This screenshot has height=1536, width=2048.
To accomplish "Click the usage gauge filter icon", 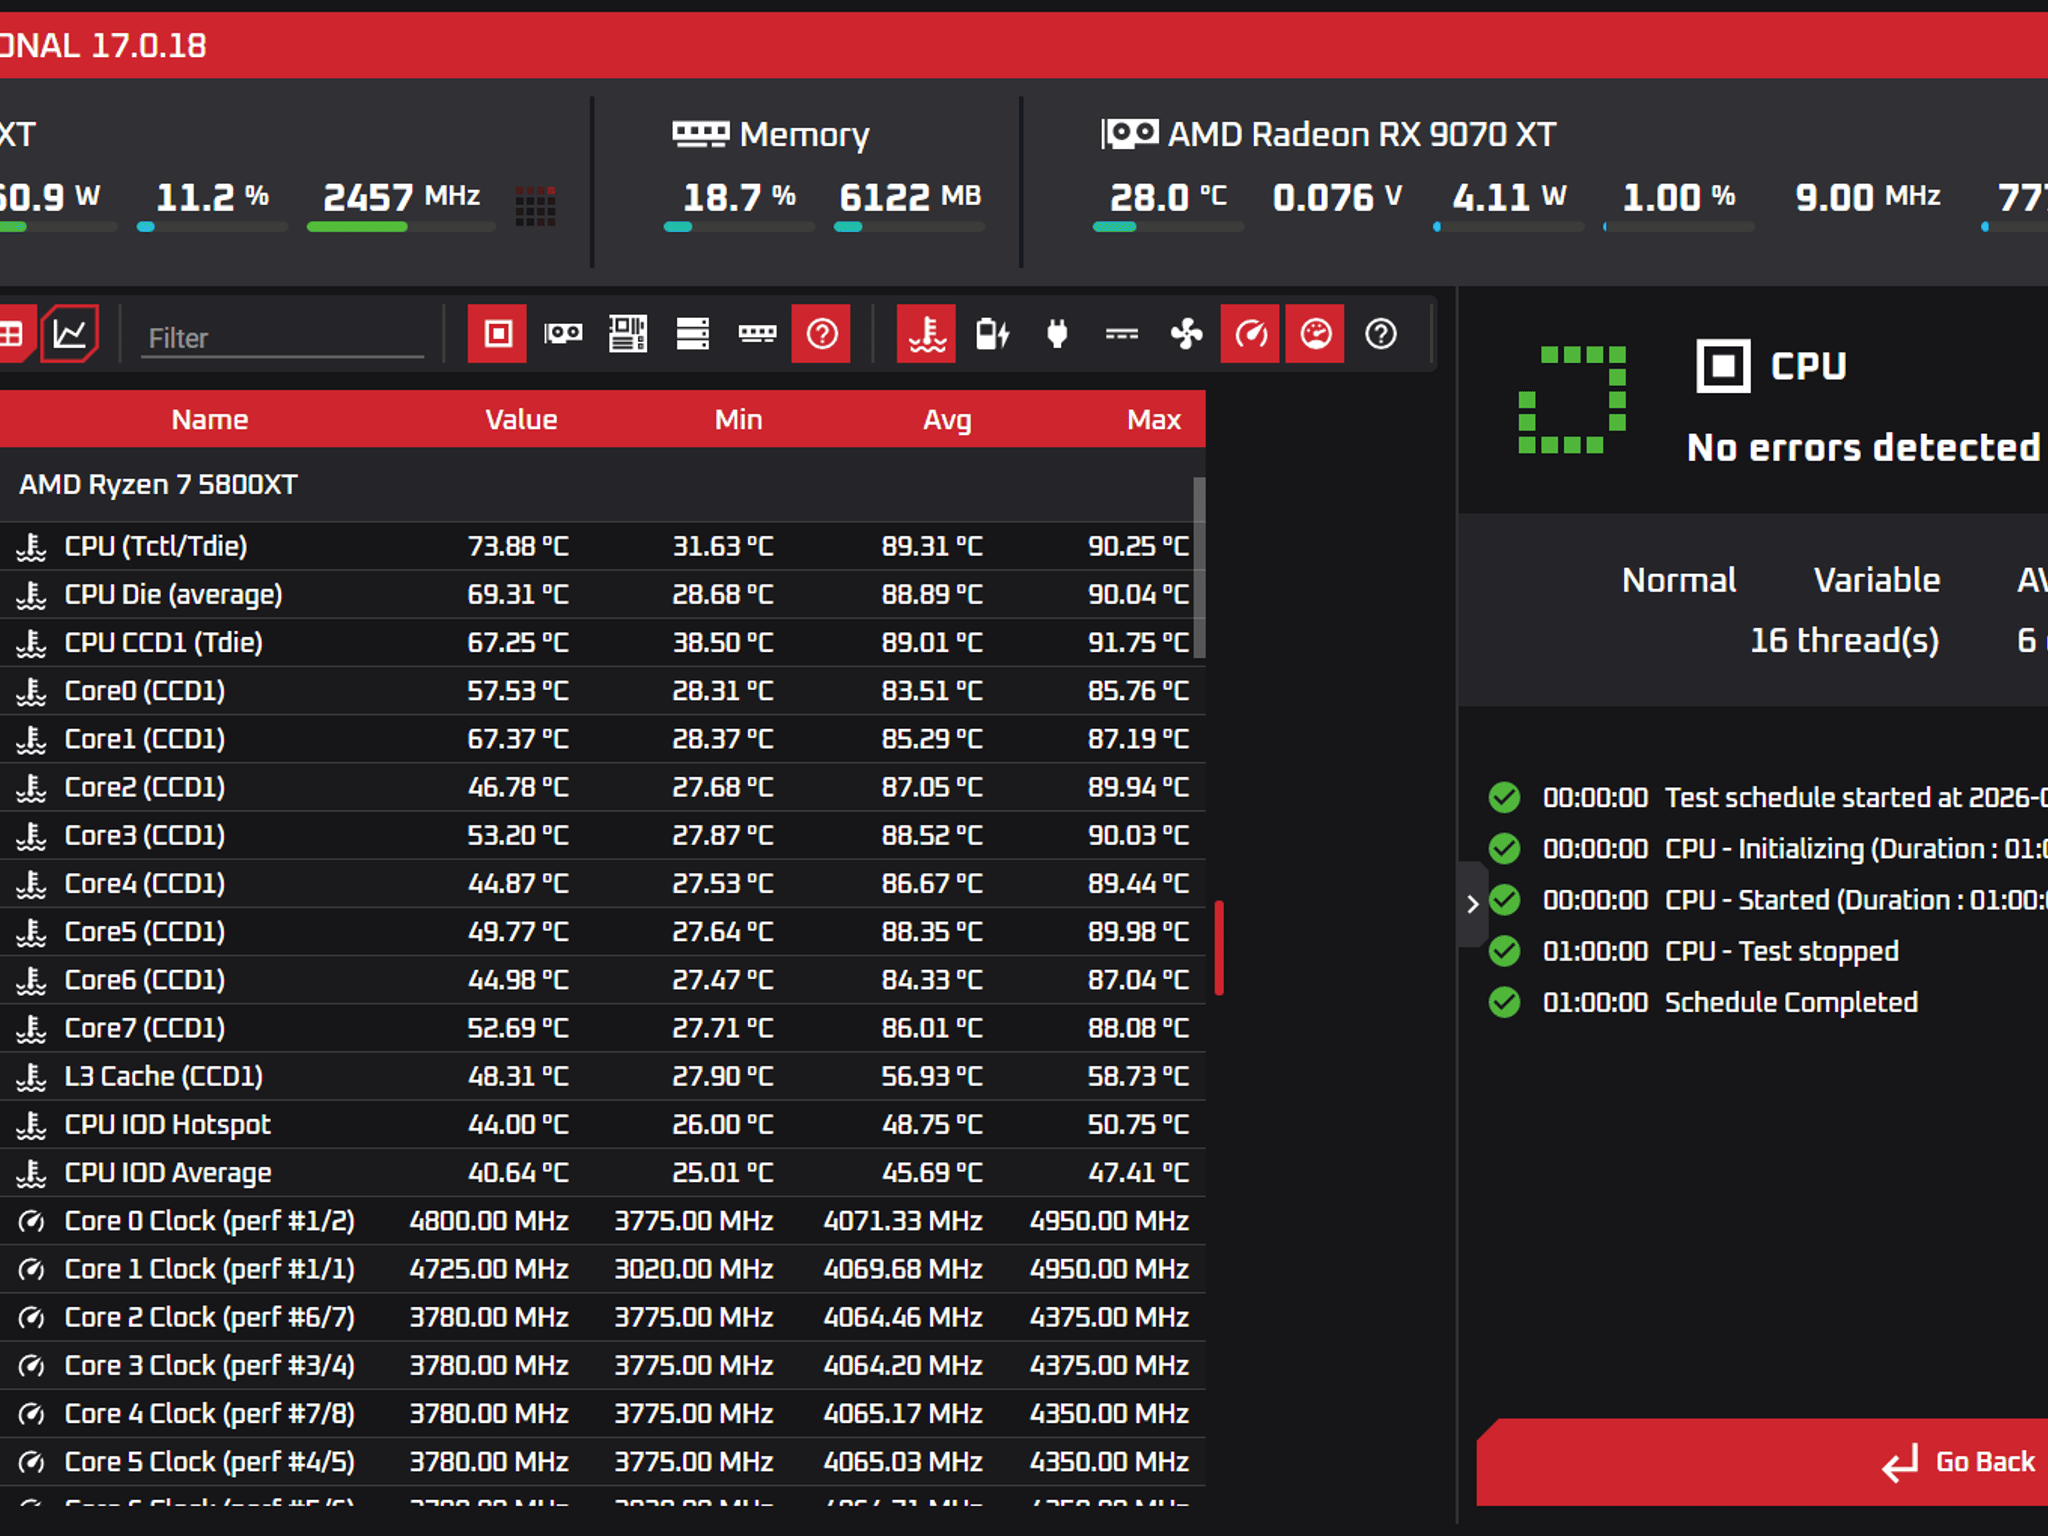I will point(1315,333).
